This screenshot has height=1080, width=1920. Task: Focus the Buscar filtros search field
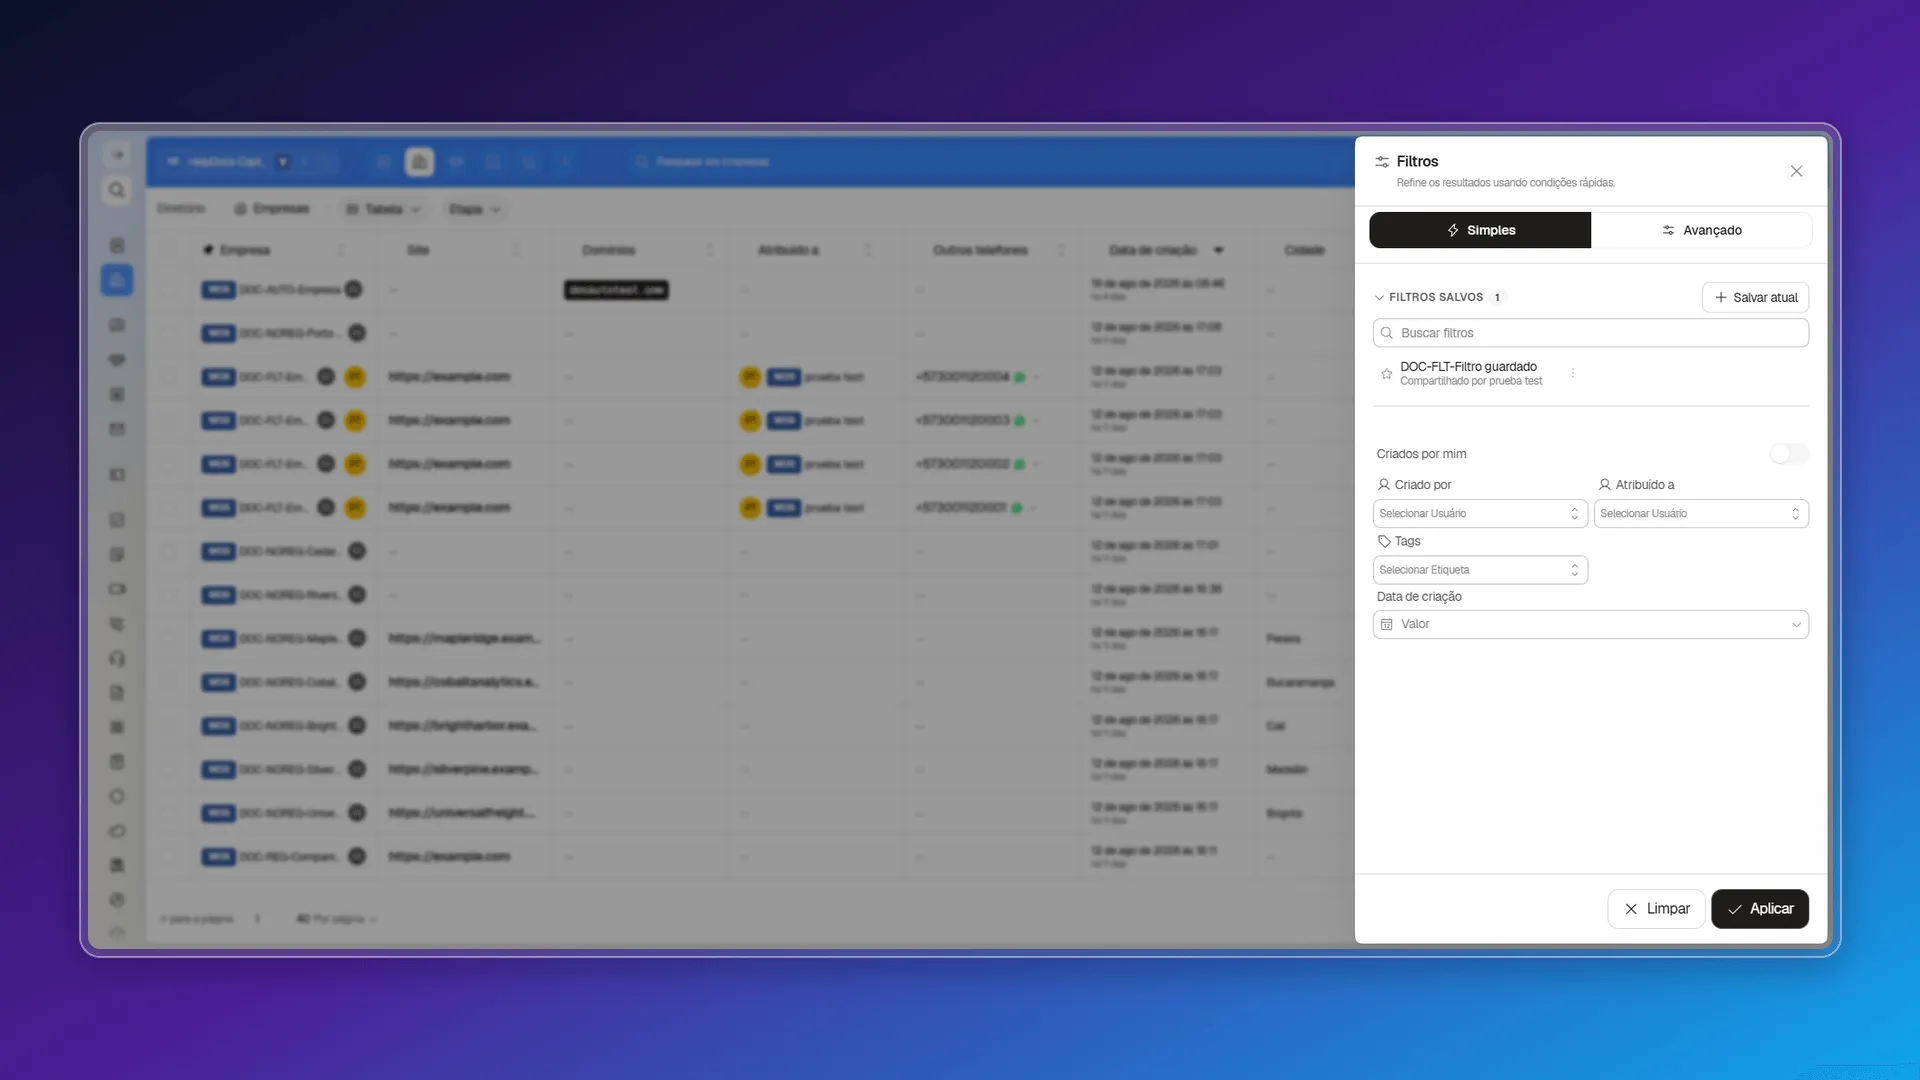[x=1590, y=333]
